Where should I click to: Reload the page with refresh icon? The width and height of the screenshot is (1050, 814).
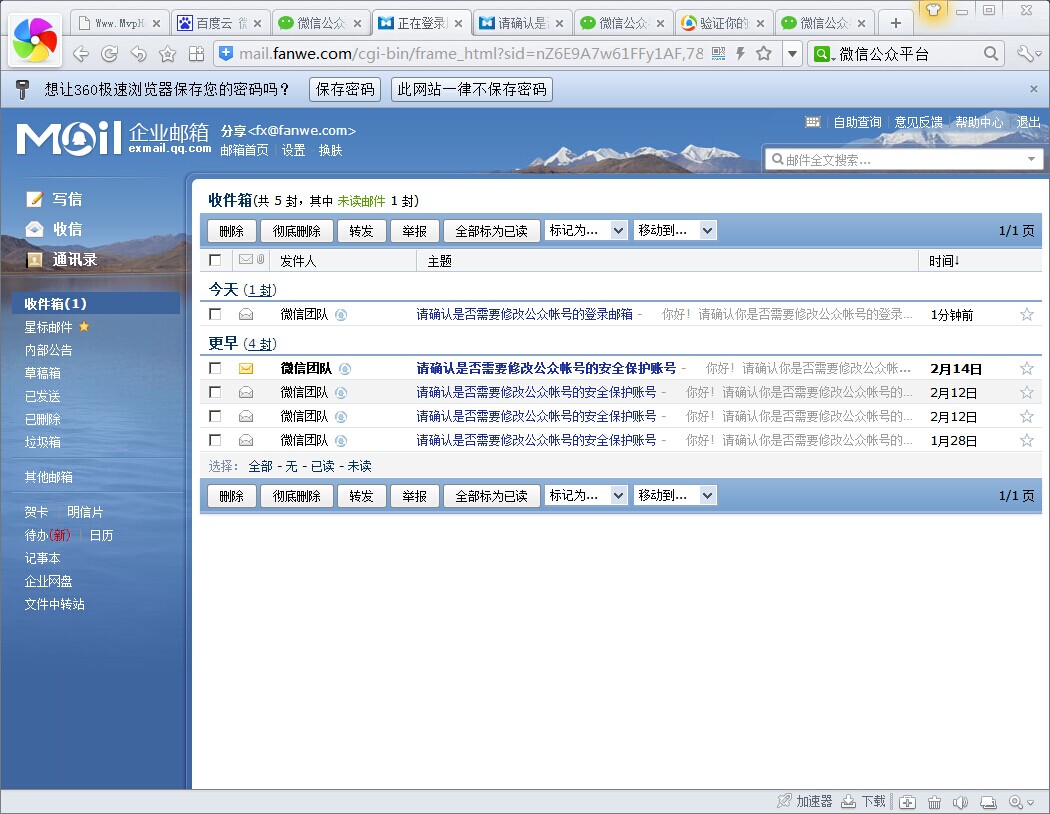tap(109, 54)
